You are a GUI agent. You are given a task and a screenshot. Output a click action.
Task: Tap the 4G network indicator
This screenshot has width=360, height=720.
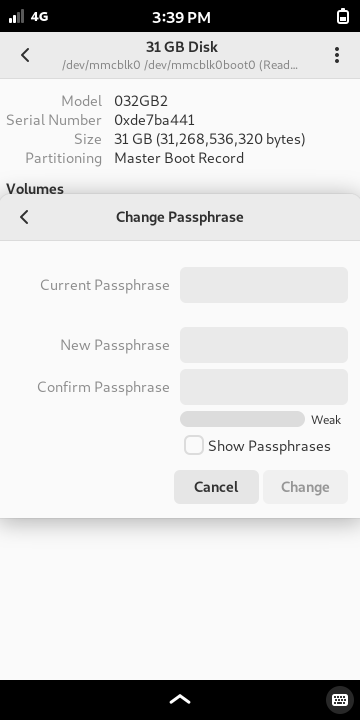click(x=39, y=17)
